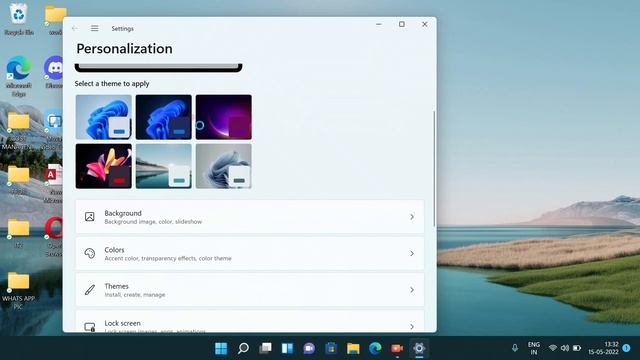The width and height of the screenshot is (640, 360).
Task: Click the Lock screen monitor icon
Action: tap(90, 327)
